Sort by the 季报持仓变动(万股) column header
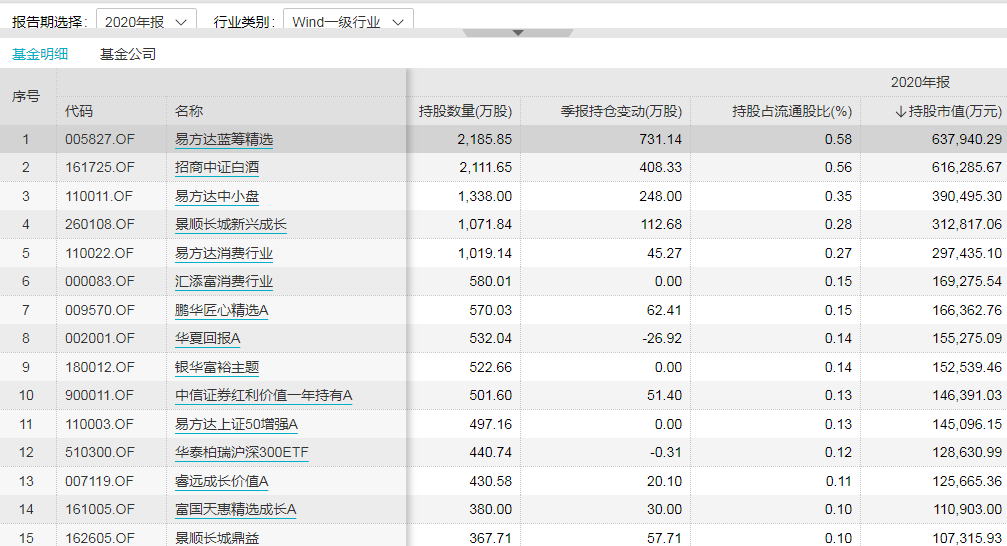The image size is (1007, 546). [621, 111]
